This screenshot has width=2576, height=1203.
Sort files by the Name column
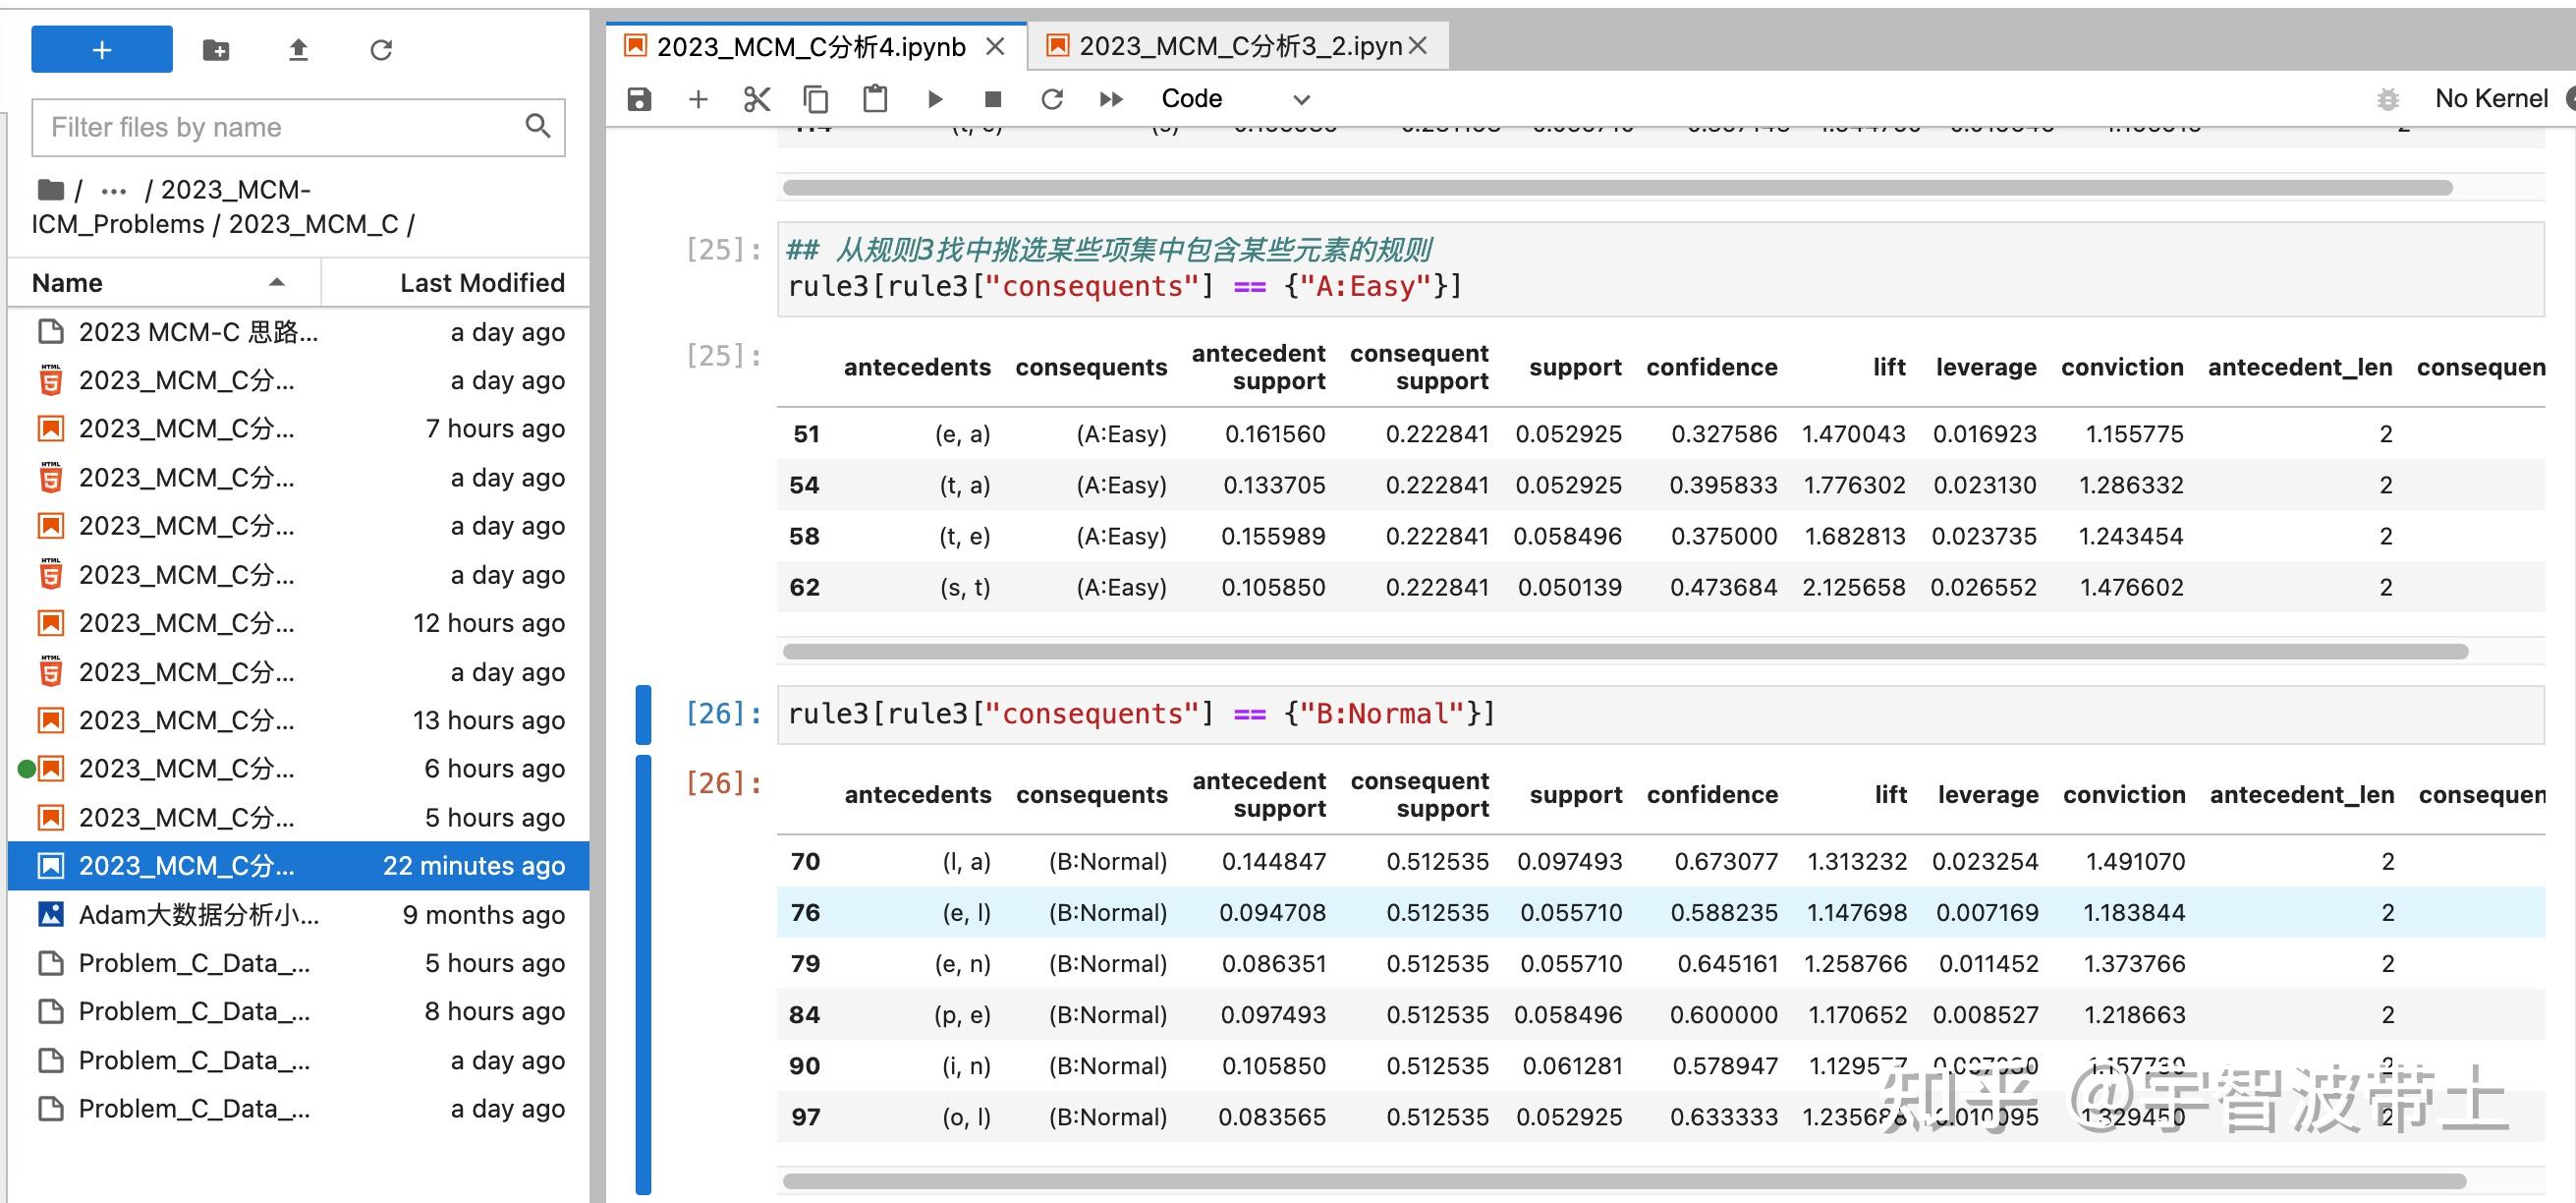[67, 283]
